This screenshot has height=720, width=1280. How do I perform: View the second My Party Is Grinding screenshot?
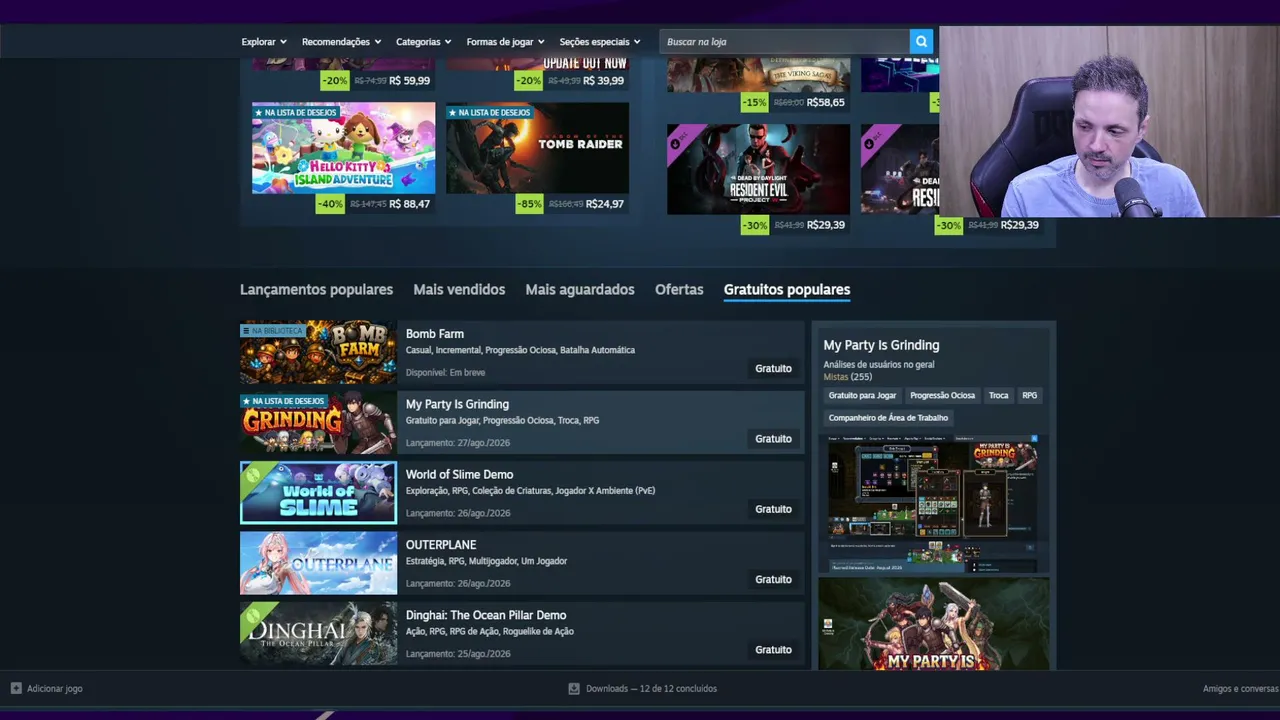934,624
